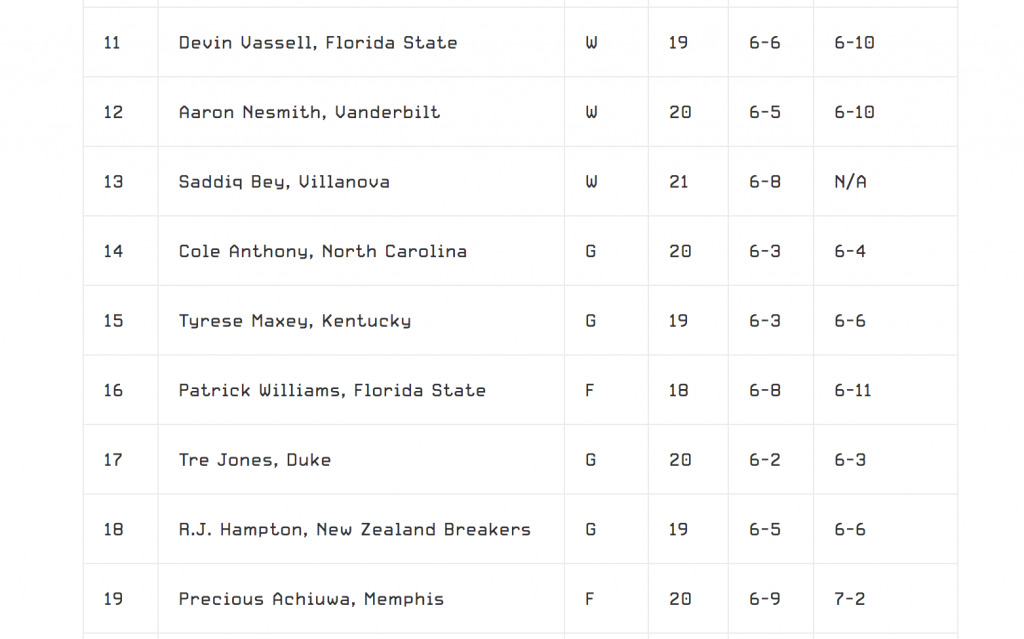Click rank number 14 cell

pyautogui.click(x=121, y=251)
